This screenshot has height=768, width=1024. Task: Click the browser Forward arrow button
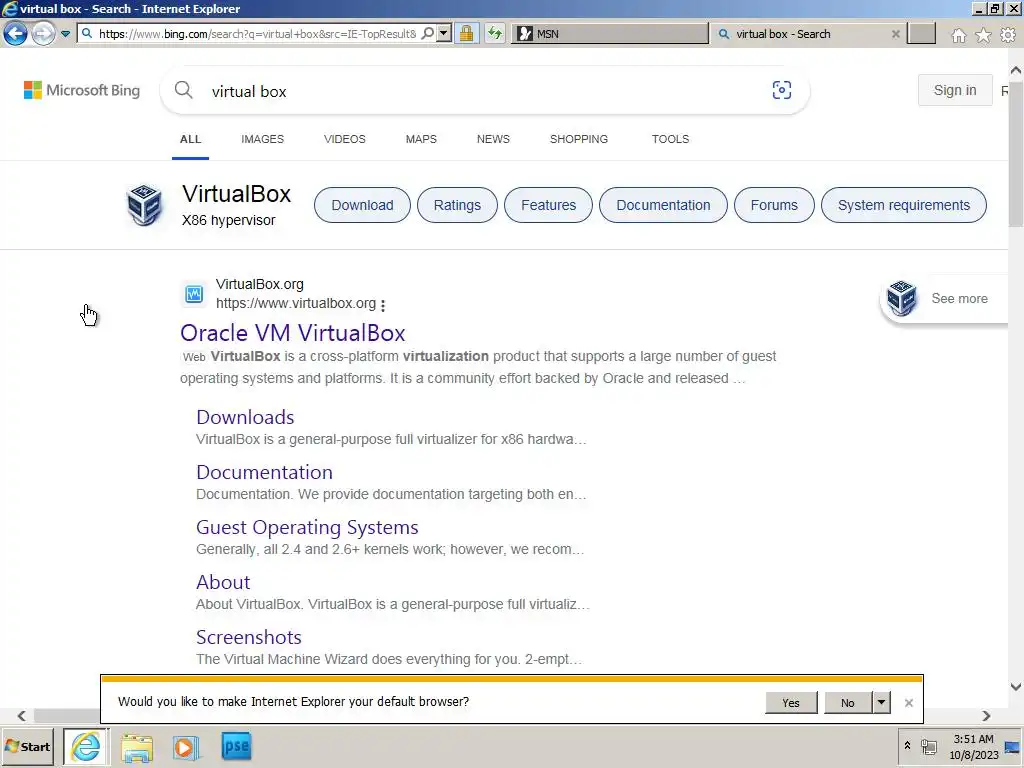44,33
